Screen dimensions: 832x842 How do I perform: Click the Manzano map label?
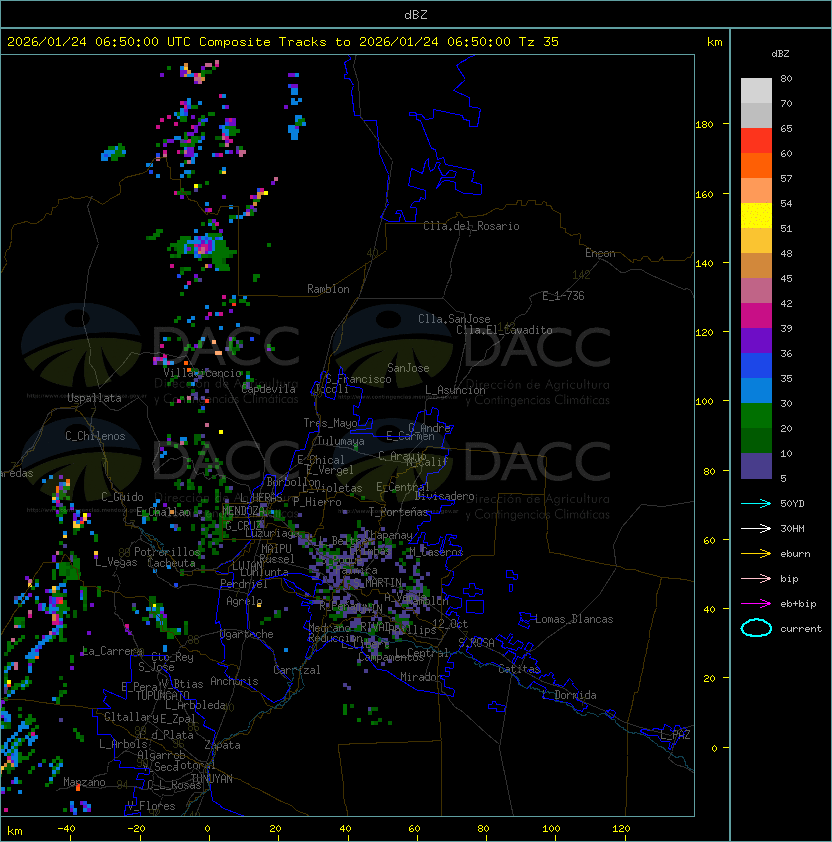[84, 782]
